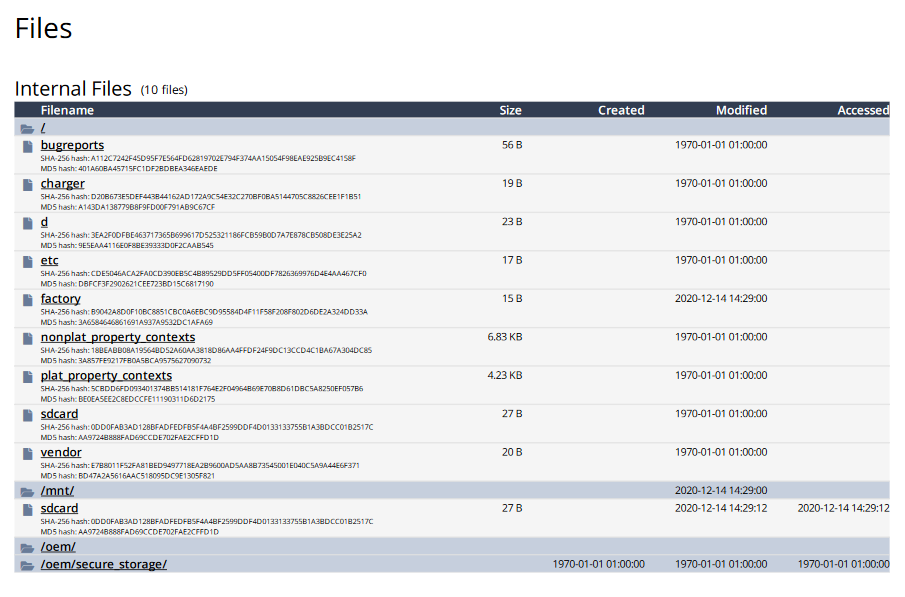Expand the /oem/ folder row
This screenshot has width=905, height=597.
click(x=58, y=547)
